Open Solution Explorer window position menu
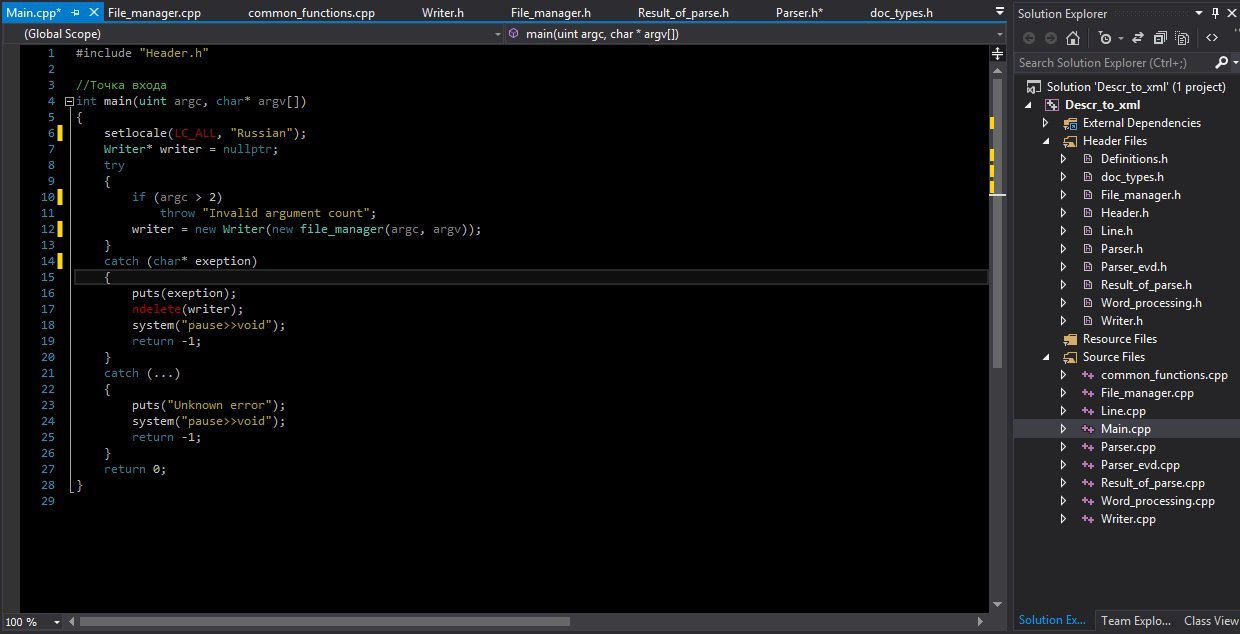1240x634 pixels. tap(1197, 13)
